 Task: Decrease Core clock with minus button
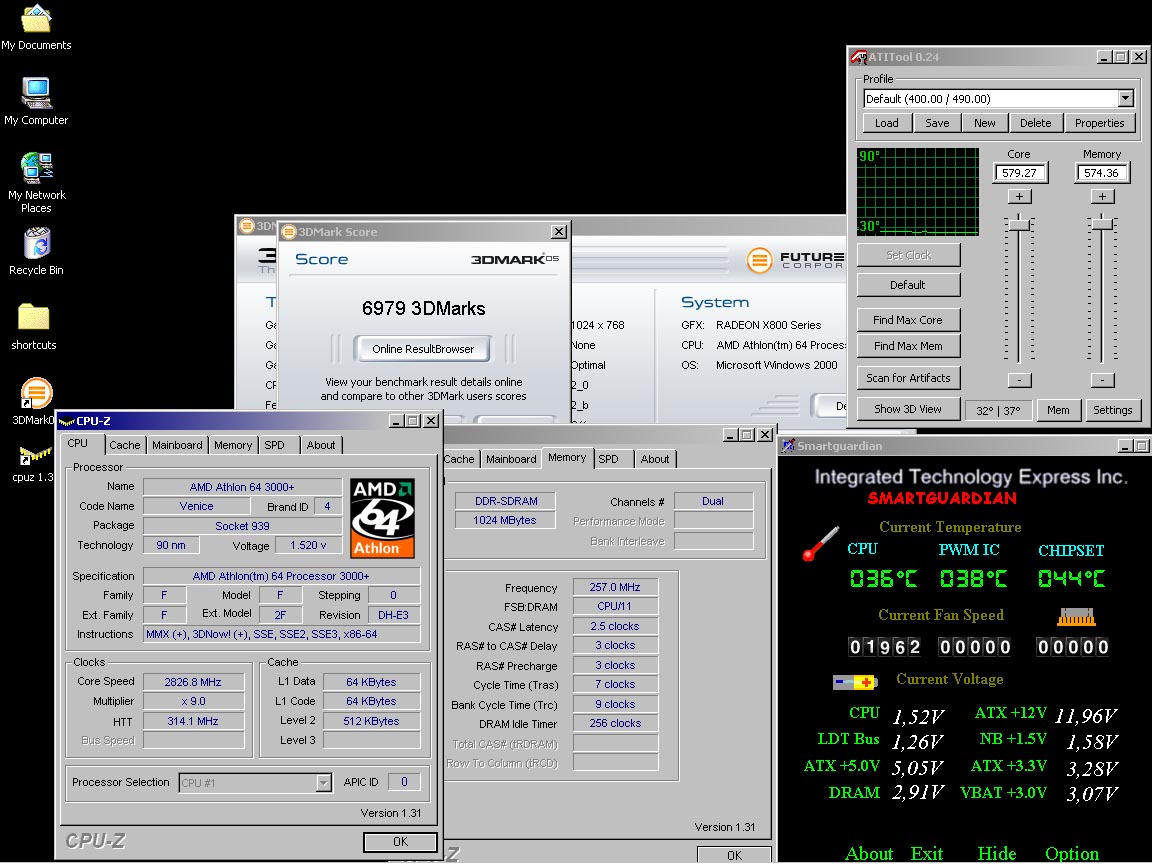(x=1019, y=380)
